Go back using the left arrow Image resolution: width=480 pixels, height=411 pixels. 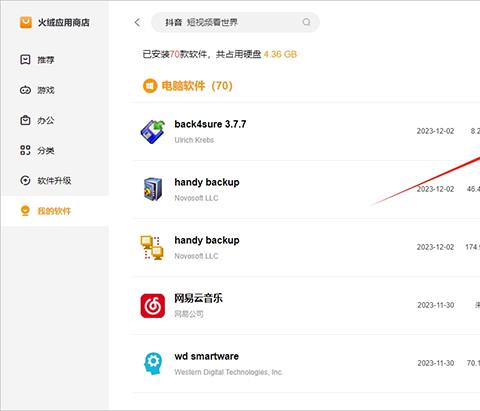(137, 22)
